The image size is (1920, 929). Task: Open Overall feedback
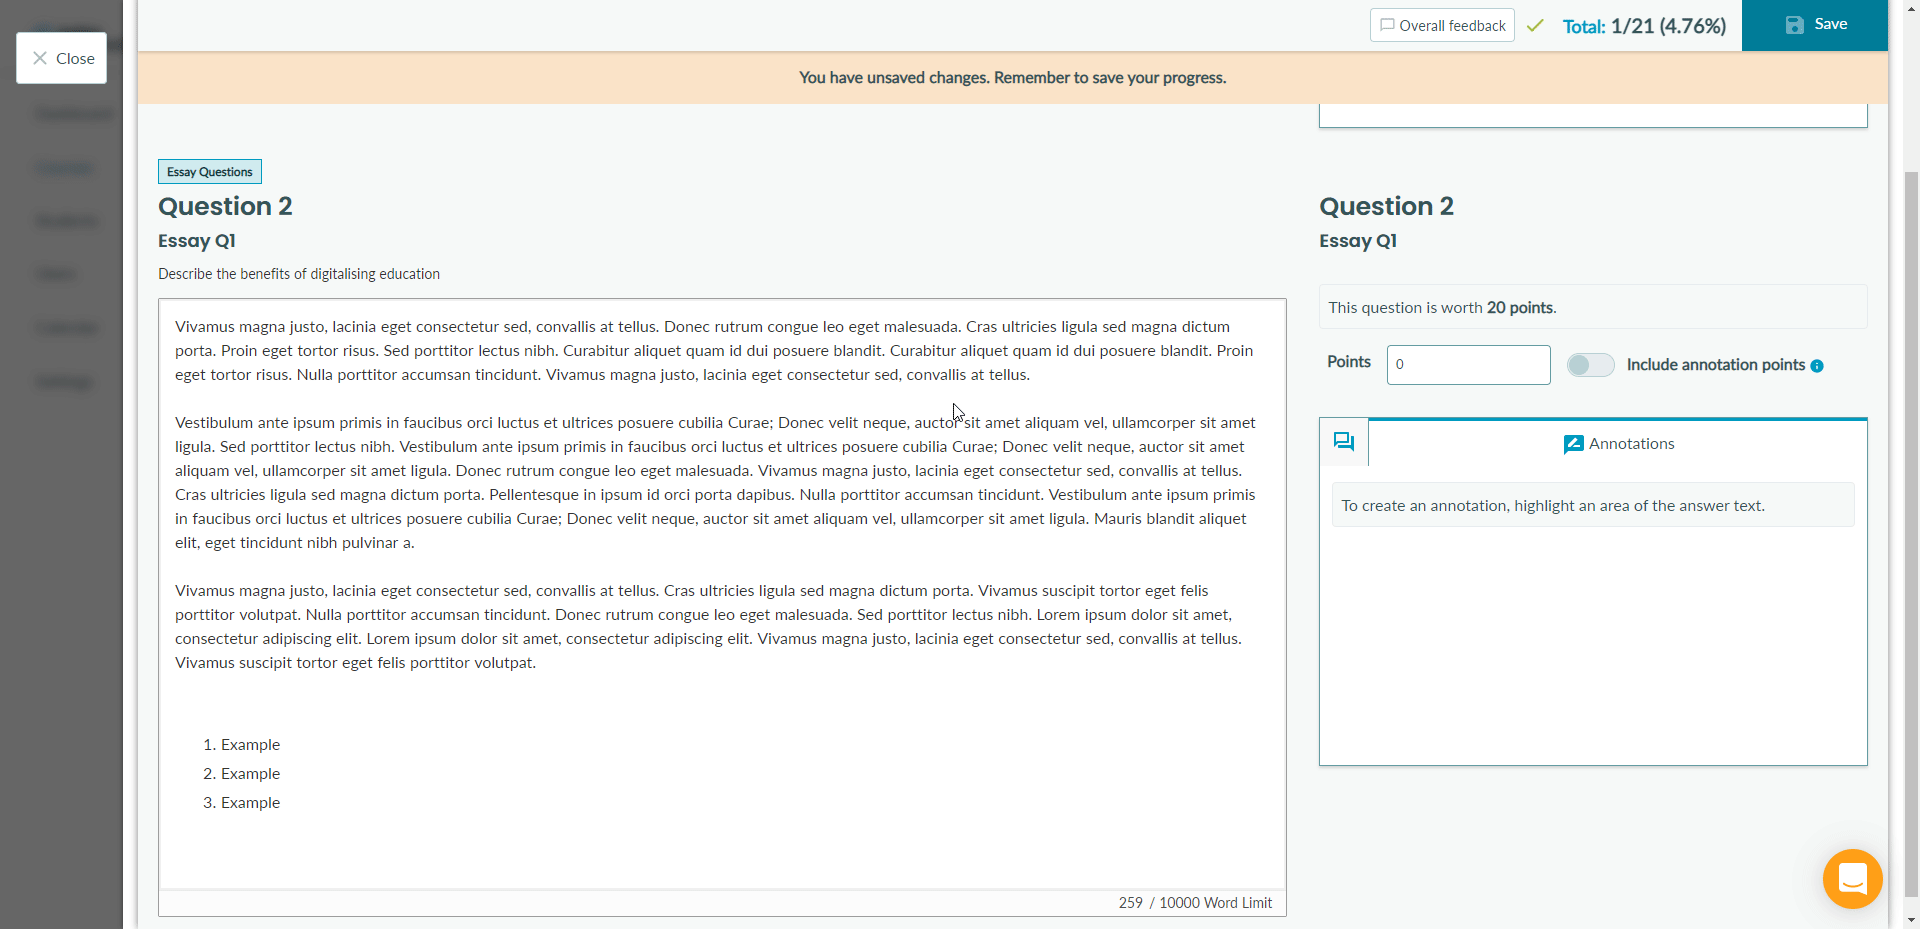click(1442, 25)
